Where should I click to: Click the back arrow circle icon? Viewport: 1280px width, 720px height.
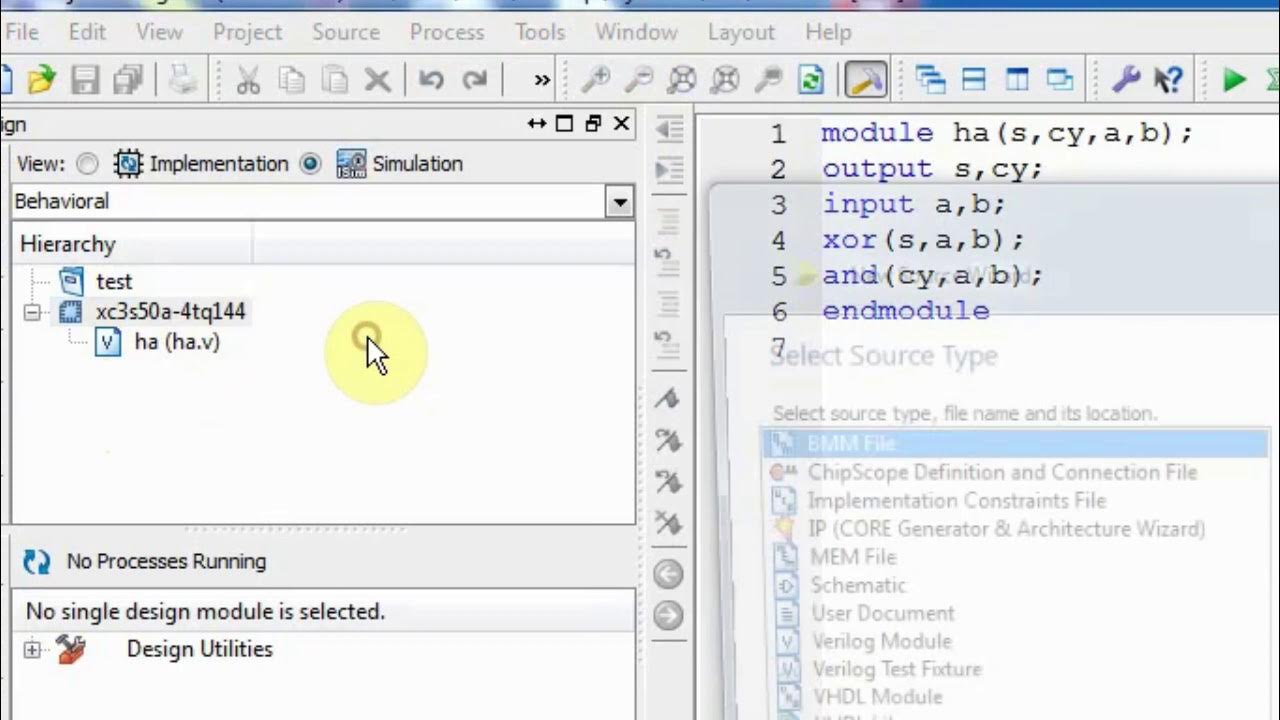point(668,574)
